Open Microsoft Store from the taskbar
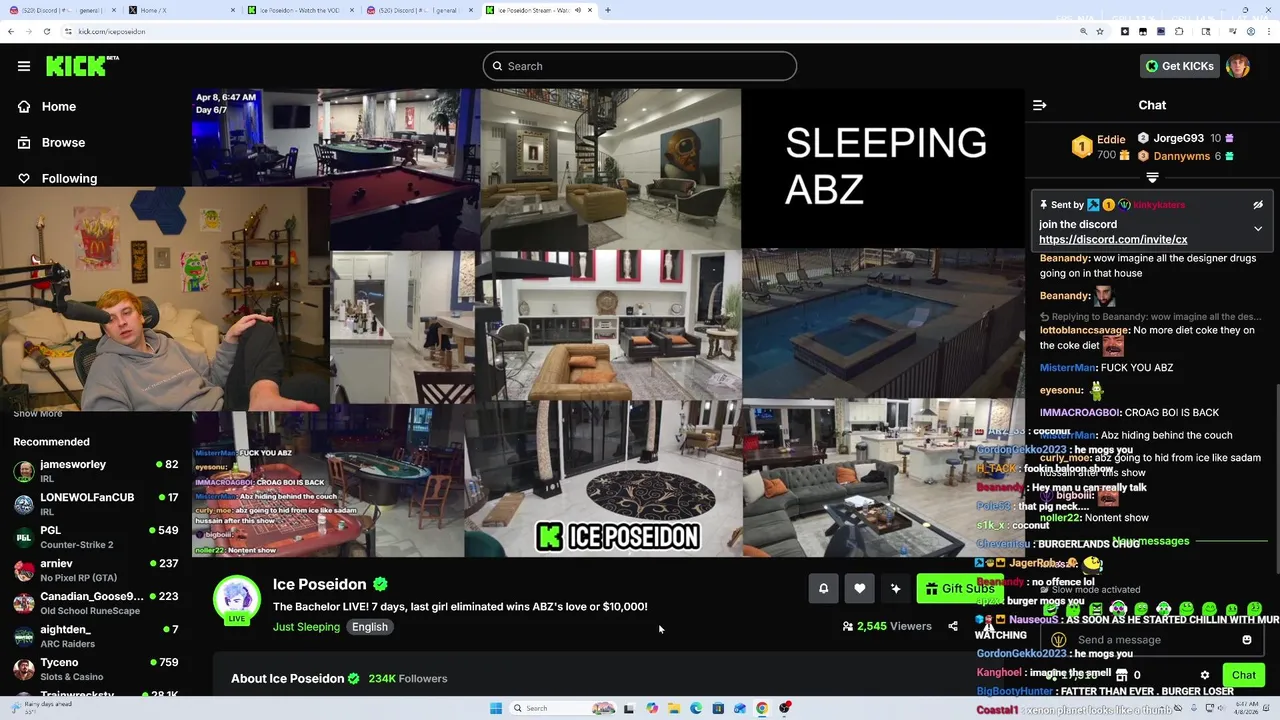The height and width of the screenshot is (720, 1280). [x=718, y=708]
